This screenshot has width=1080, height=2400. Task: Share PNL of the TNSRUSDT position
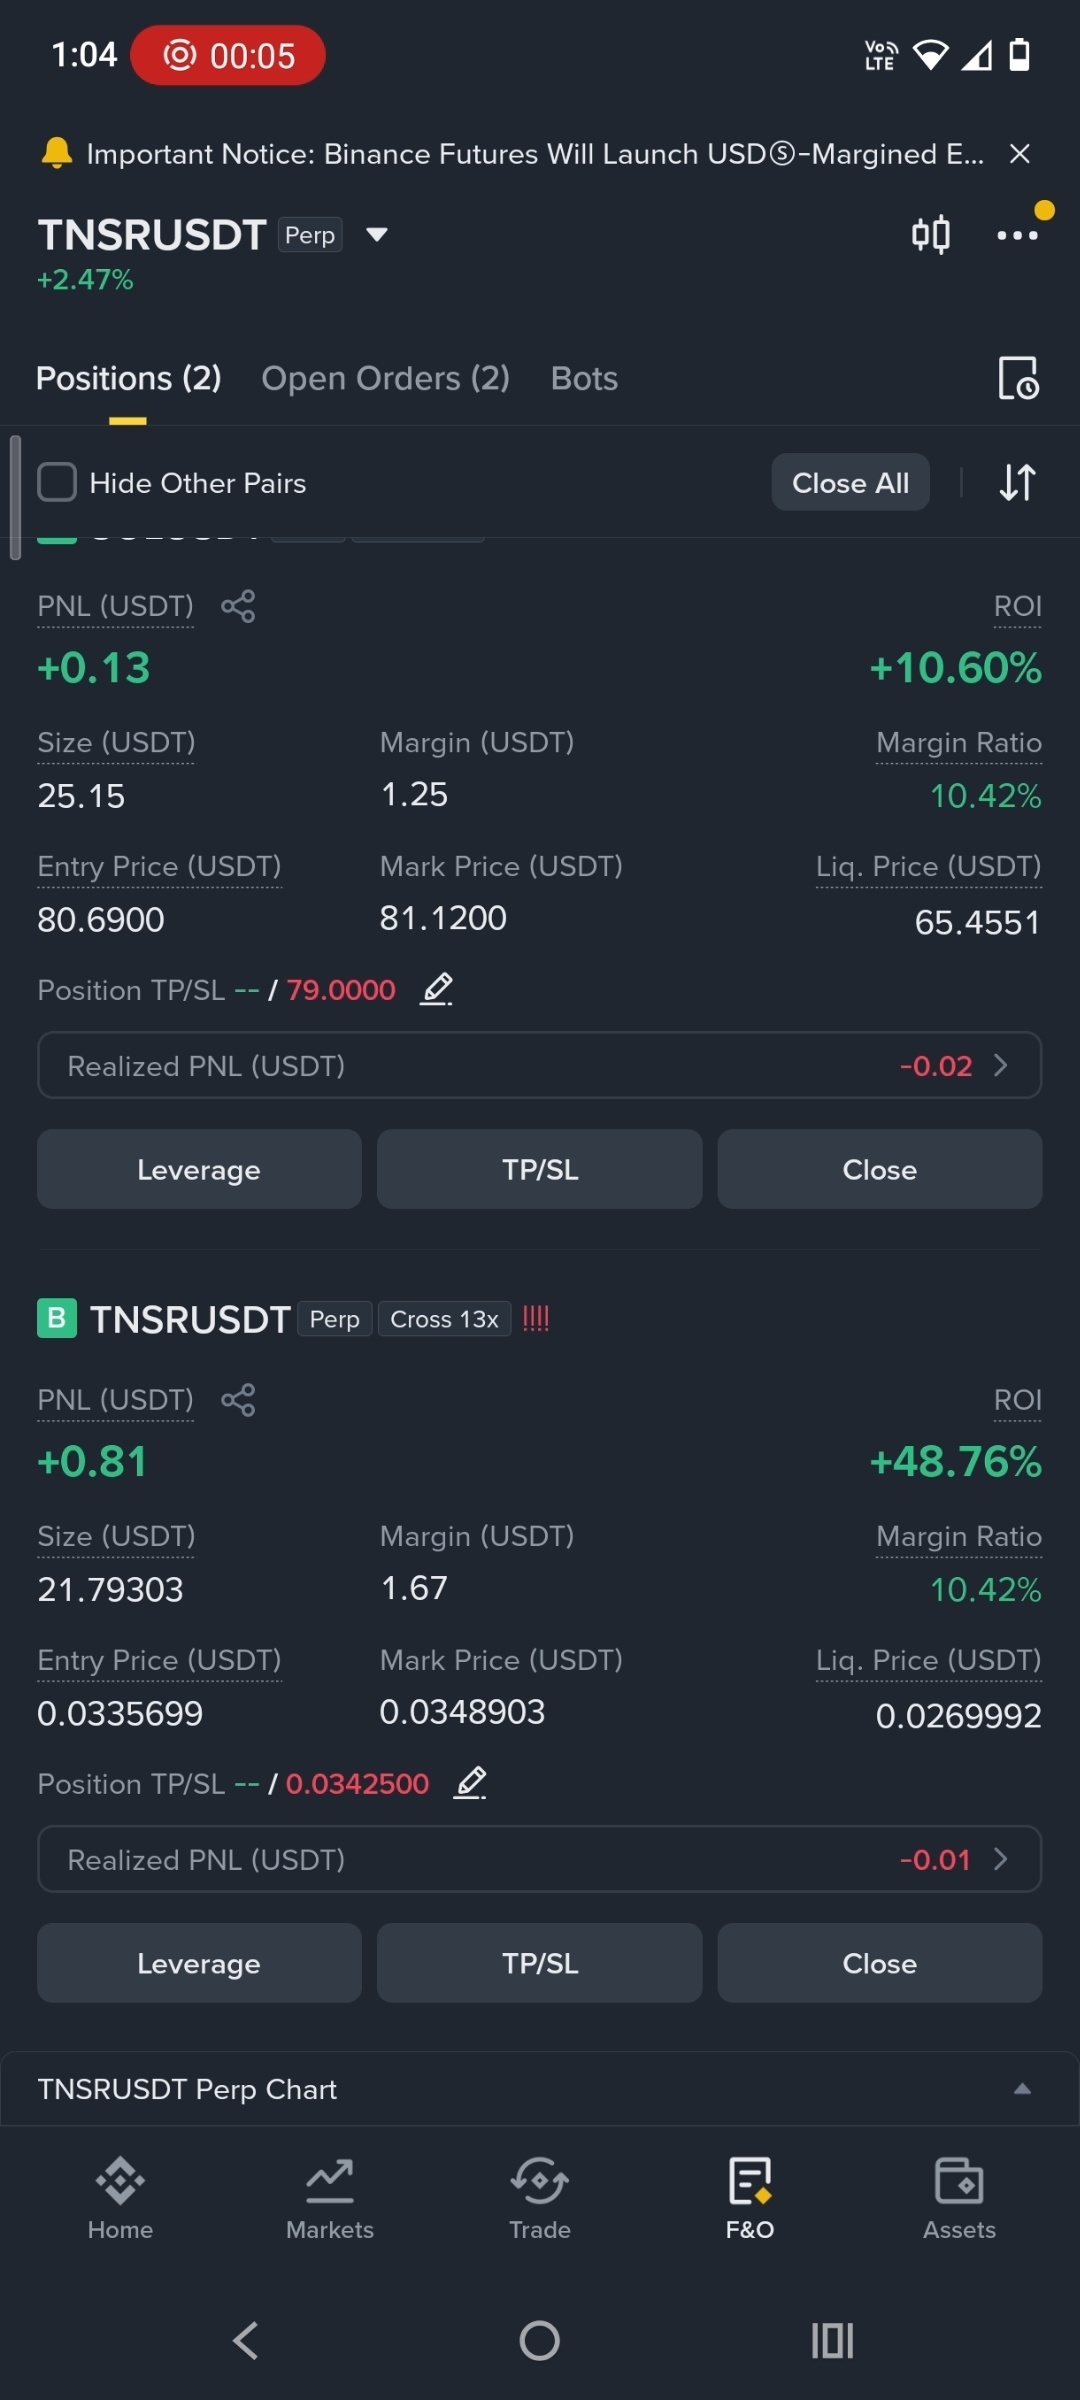pyautogui.click(x=238, y=1400)
